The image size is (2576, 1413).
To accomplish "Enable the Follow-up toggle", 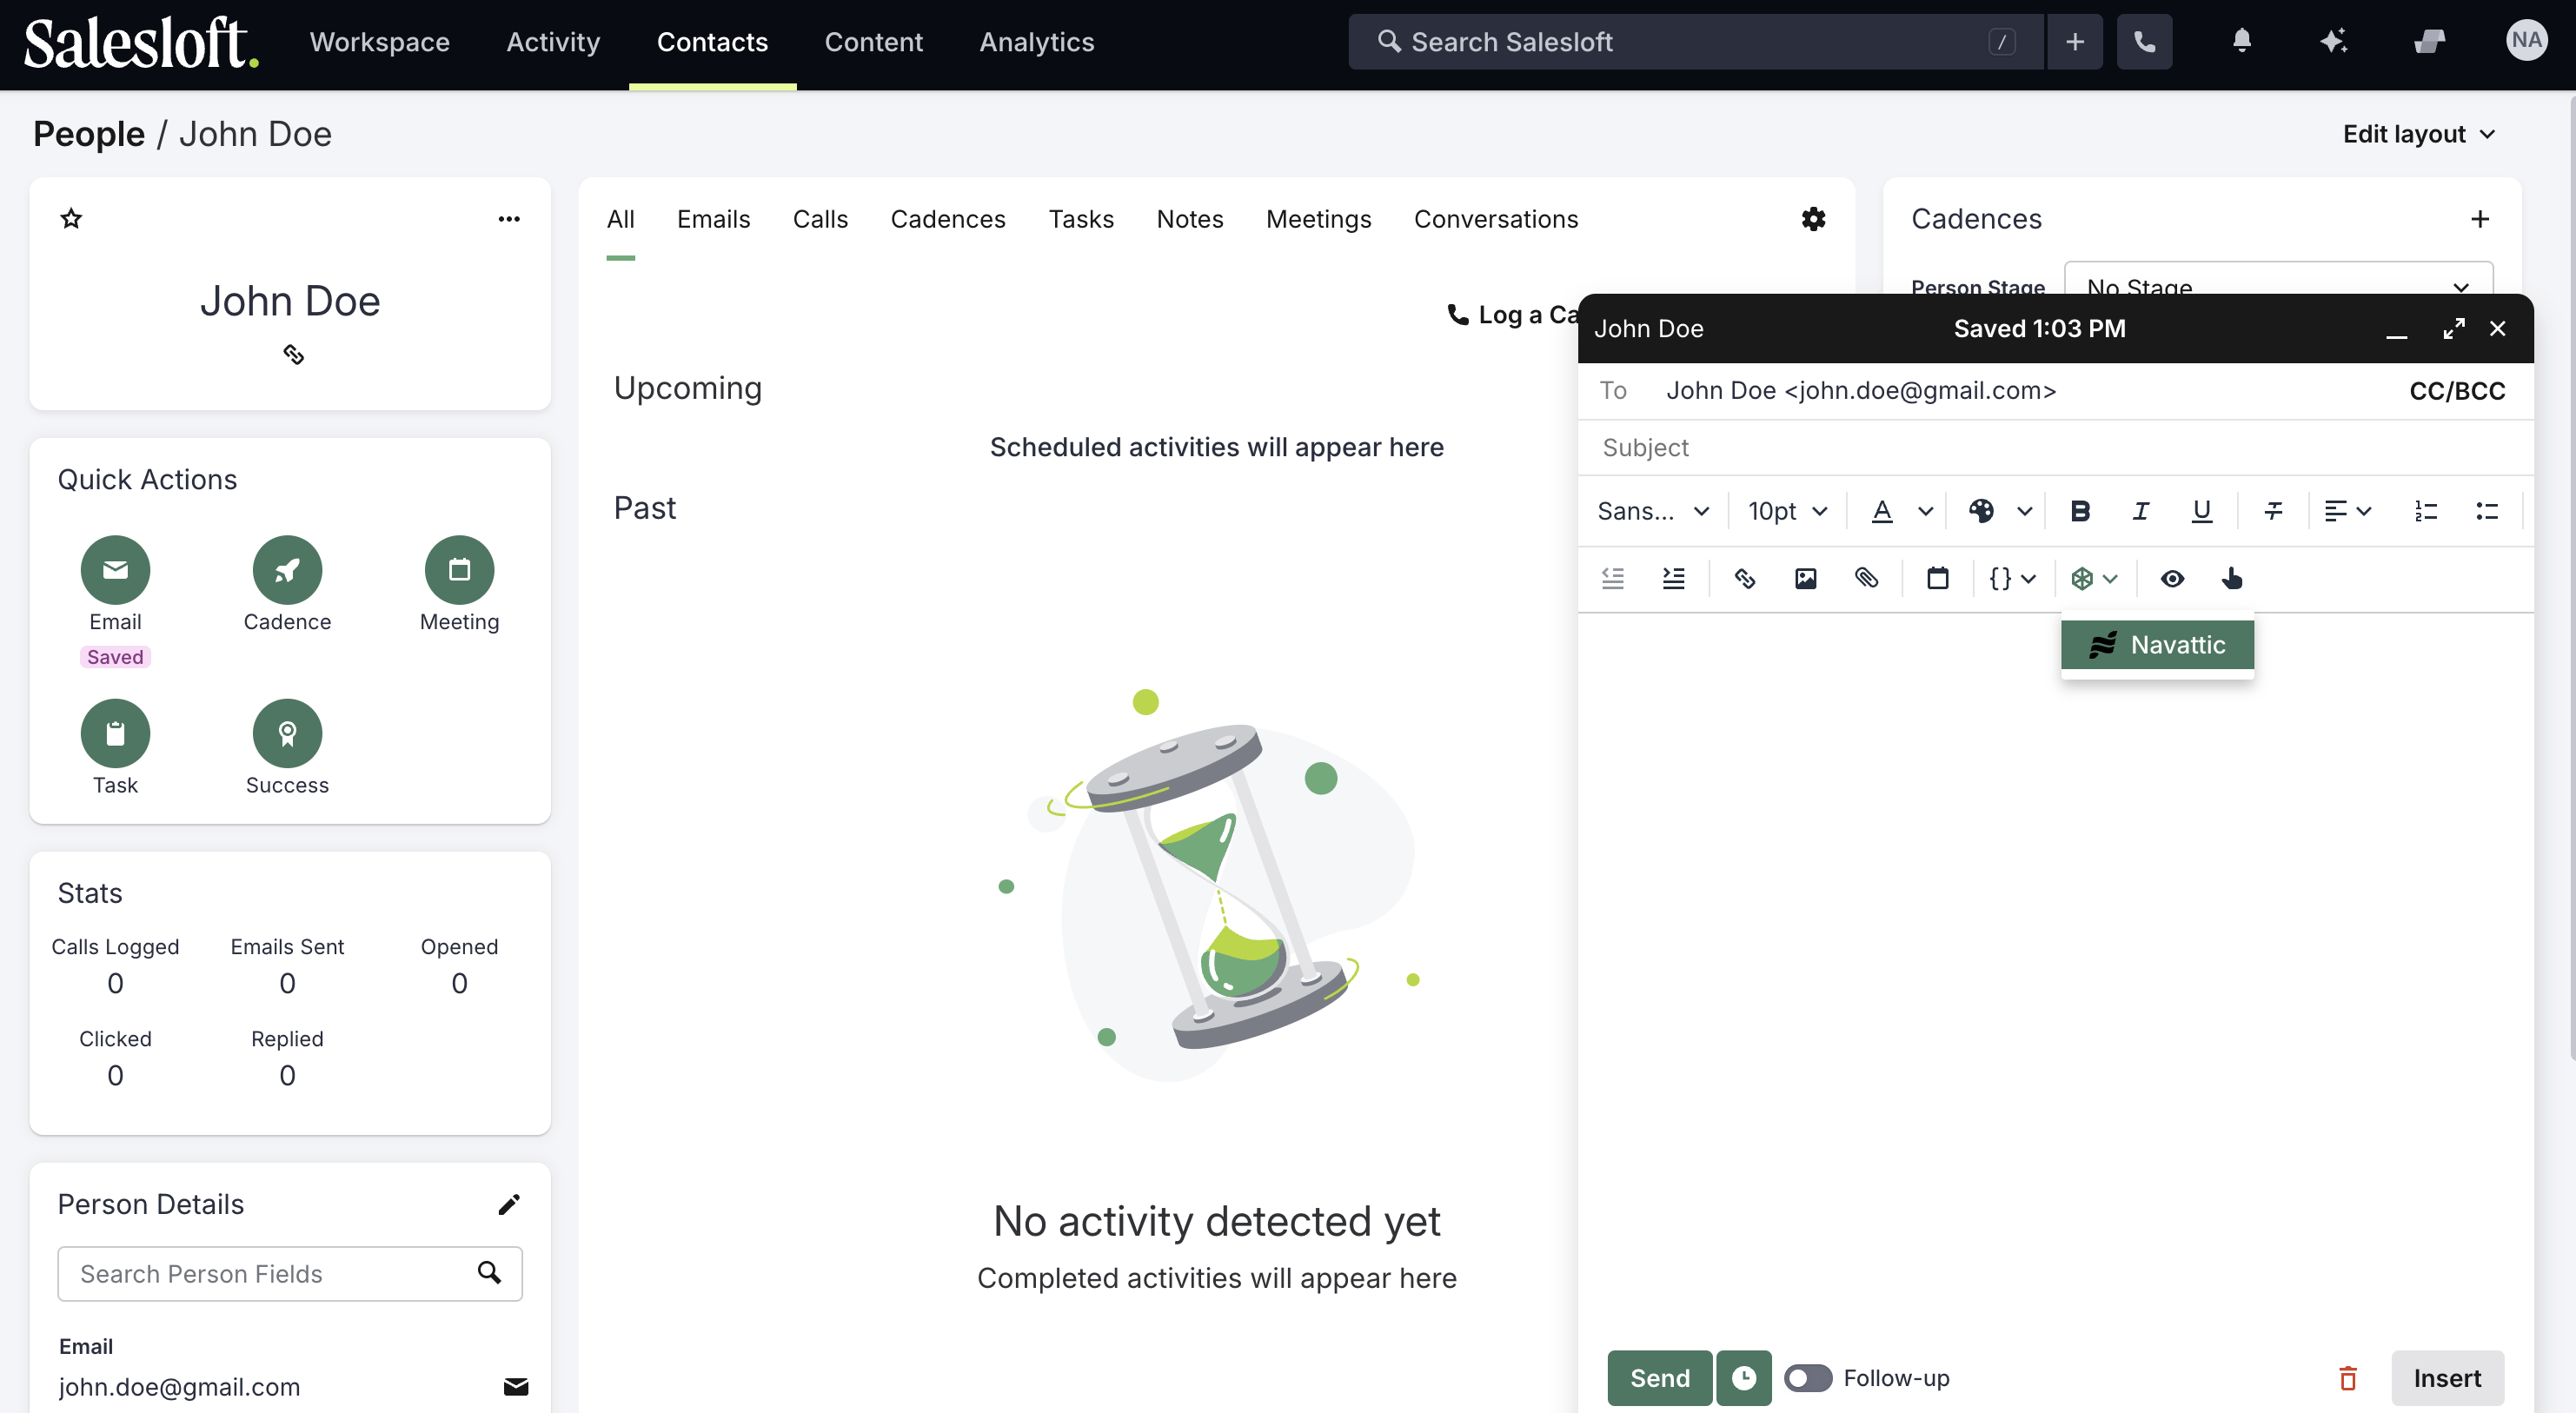I will pos(1808,1378).
